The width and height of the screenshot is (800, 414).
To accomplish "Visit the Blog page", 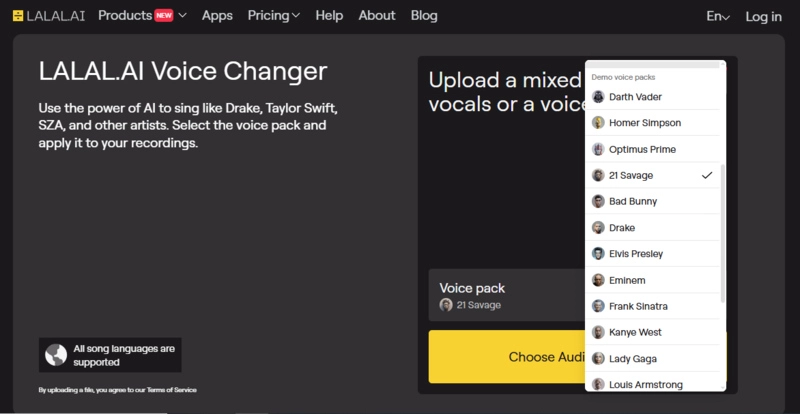I will tap(424, 16).
